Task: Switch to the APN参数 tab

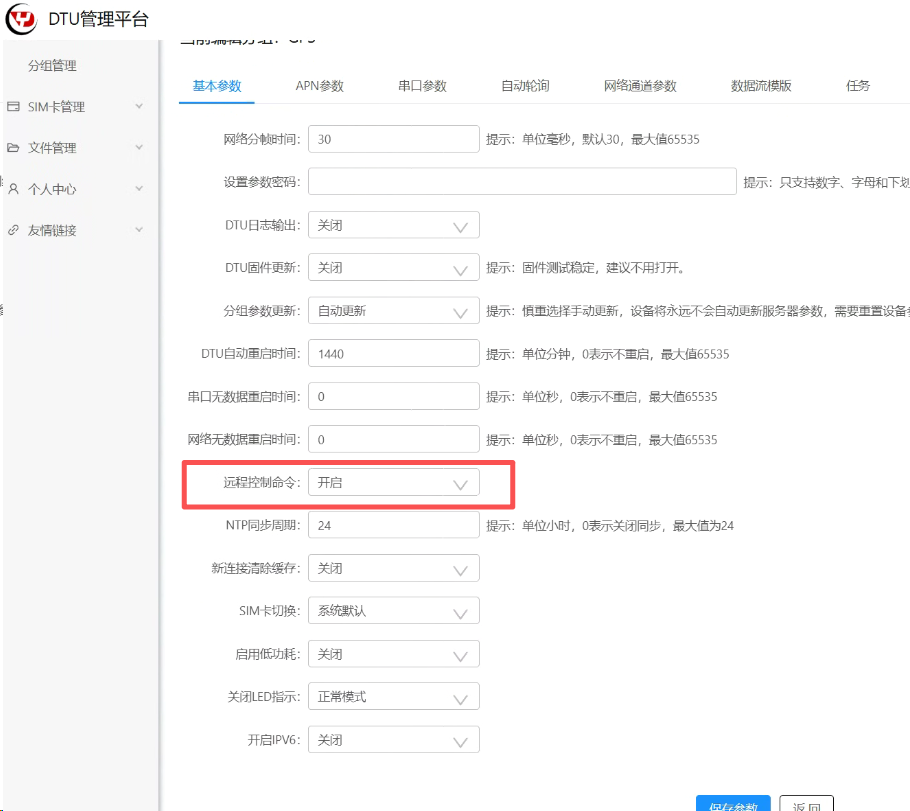Action: tap(319, 86)
